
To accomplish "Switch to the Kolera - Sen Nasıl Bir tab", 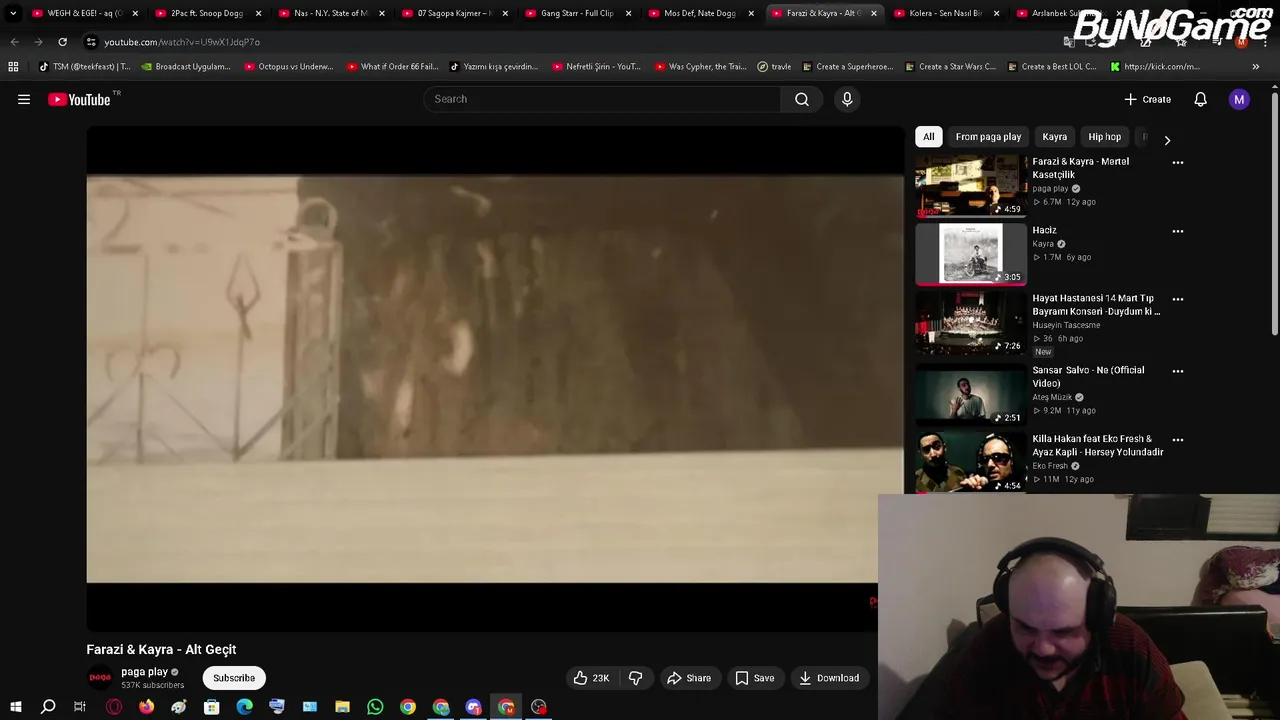I will [945, 13].
